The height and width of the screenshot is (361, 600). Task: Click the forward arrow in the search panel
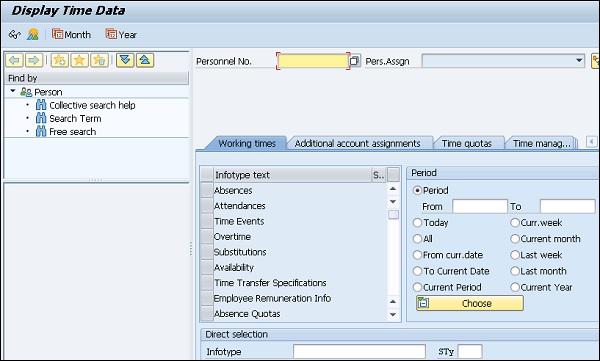[x=34, y=60]
